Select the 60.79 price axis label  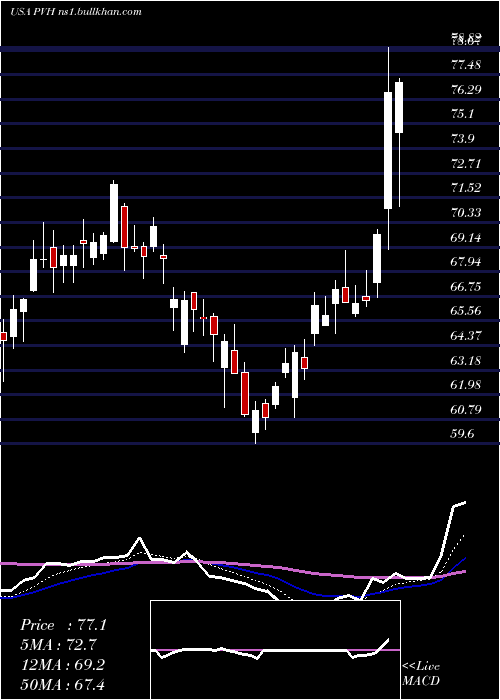(466, 410)
